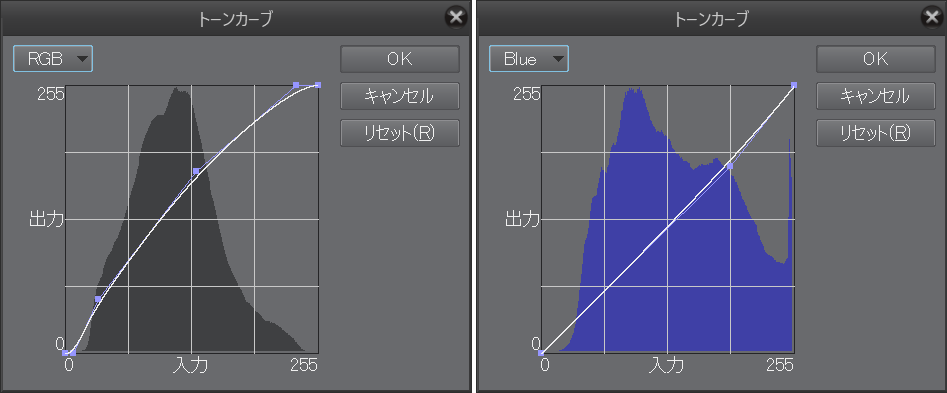Click the RGB dropdown arrow
The width and height of the screenshot is (947, 393).
point(82,59)
